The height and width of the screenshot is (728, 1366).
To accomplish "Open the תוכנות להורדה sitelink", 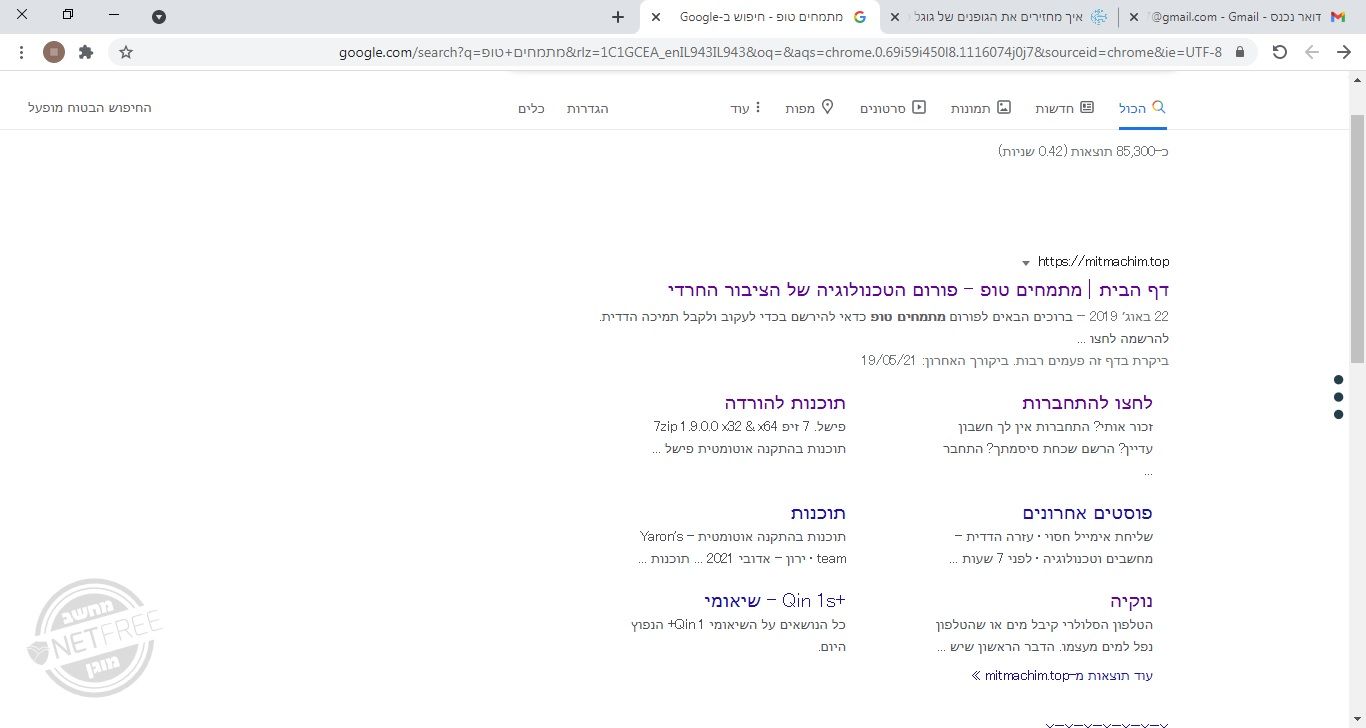I will (785, 403).
